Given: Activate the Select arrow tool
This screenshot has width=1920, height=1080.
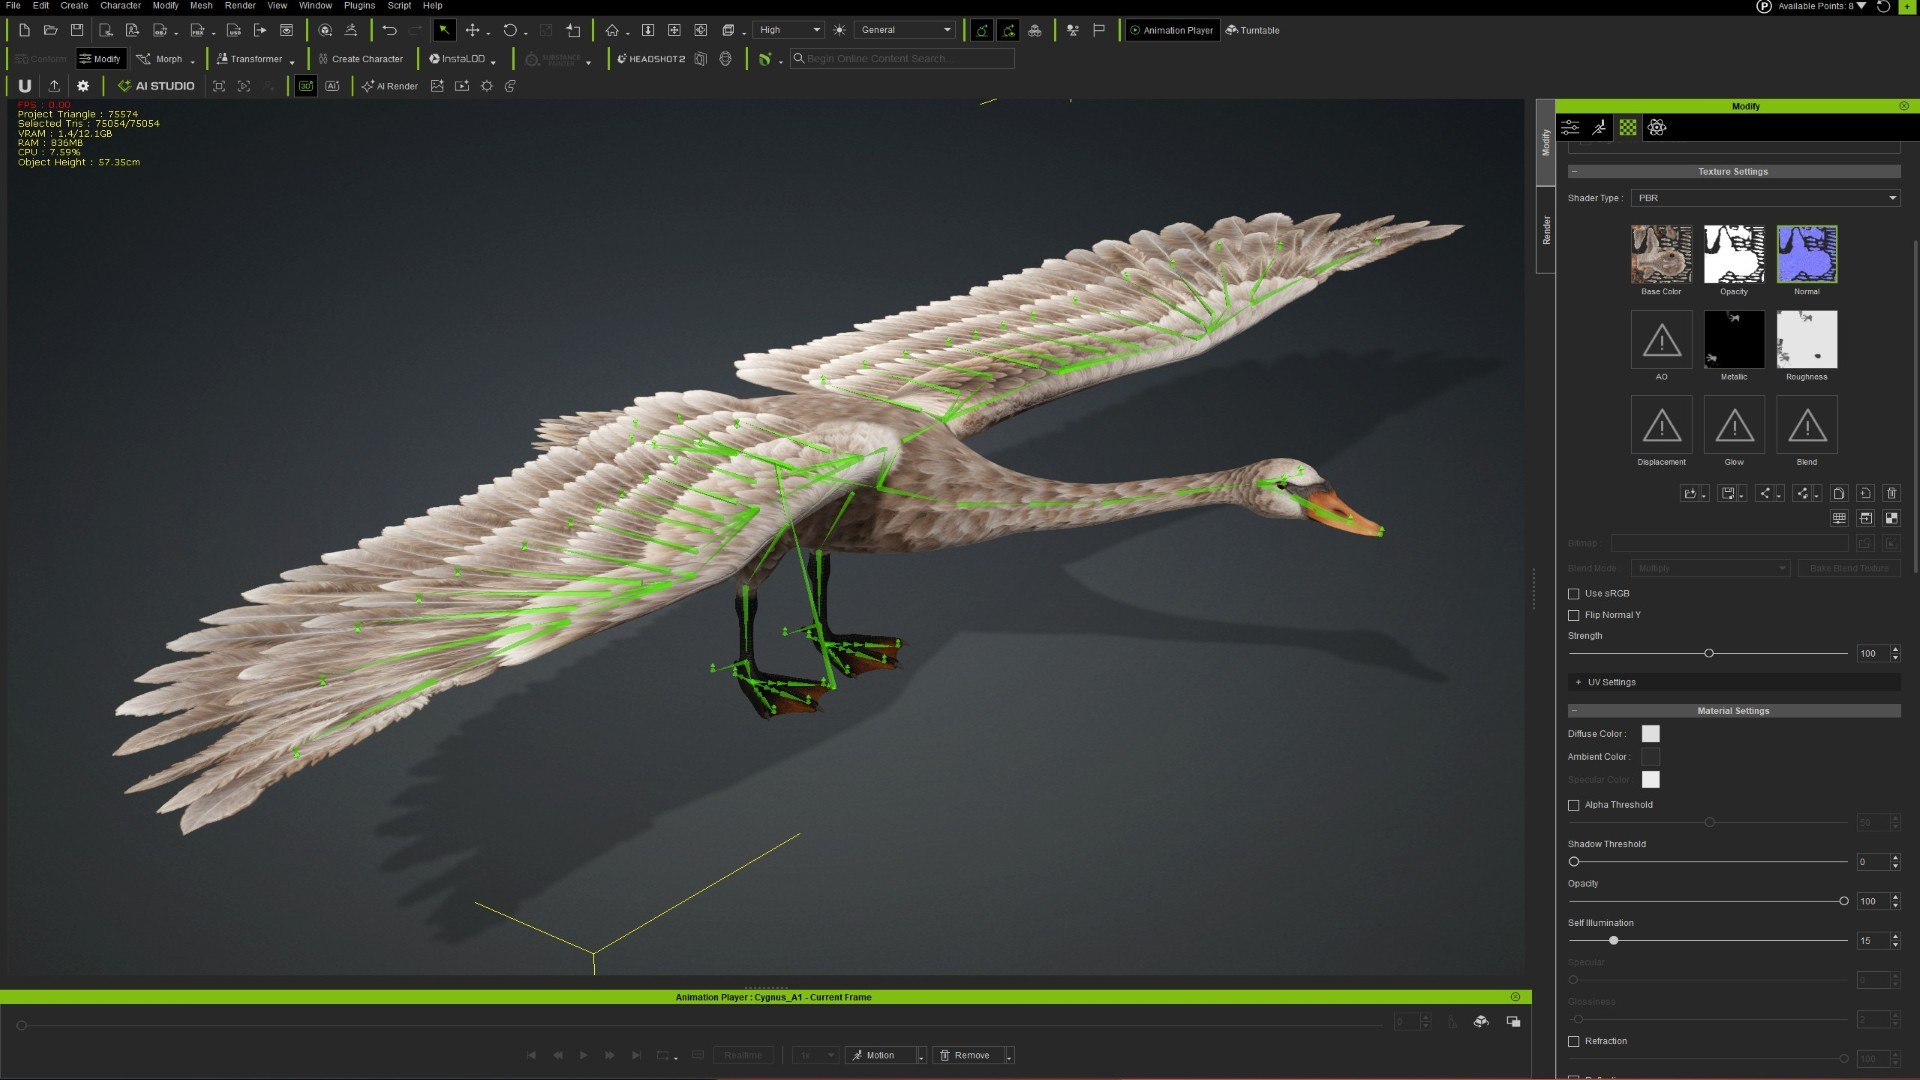Looking at the screenshot, I should (x=444, y=30).
